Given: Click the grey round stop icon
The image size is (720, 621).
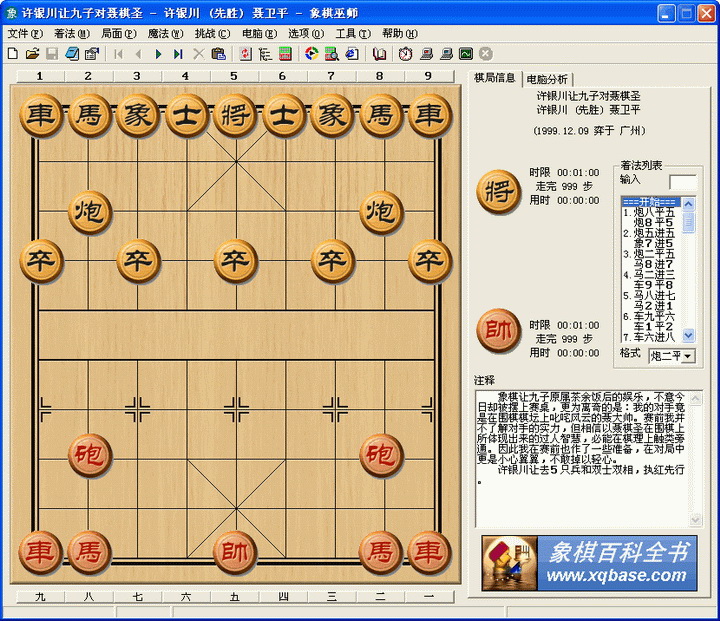Looking at the screenshot, I should click(x=486, y=54).
